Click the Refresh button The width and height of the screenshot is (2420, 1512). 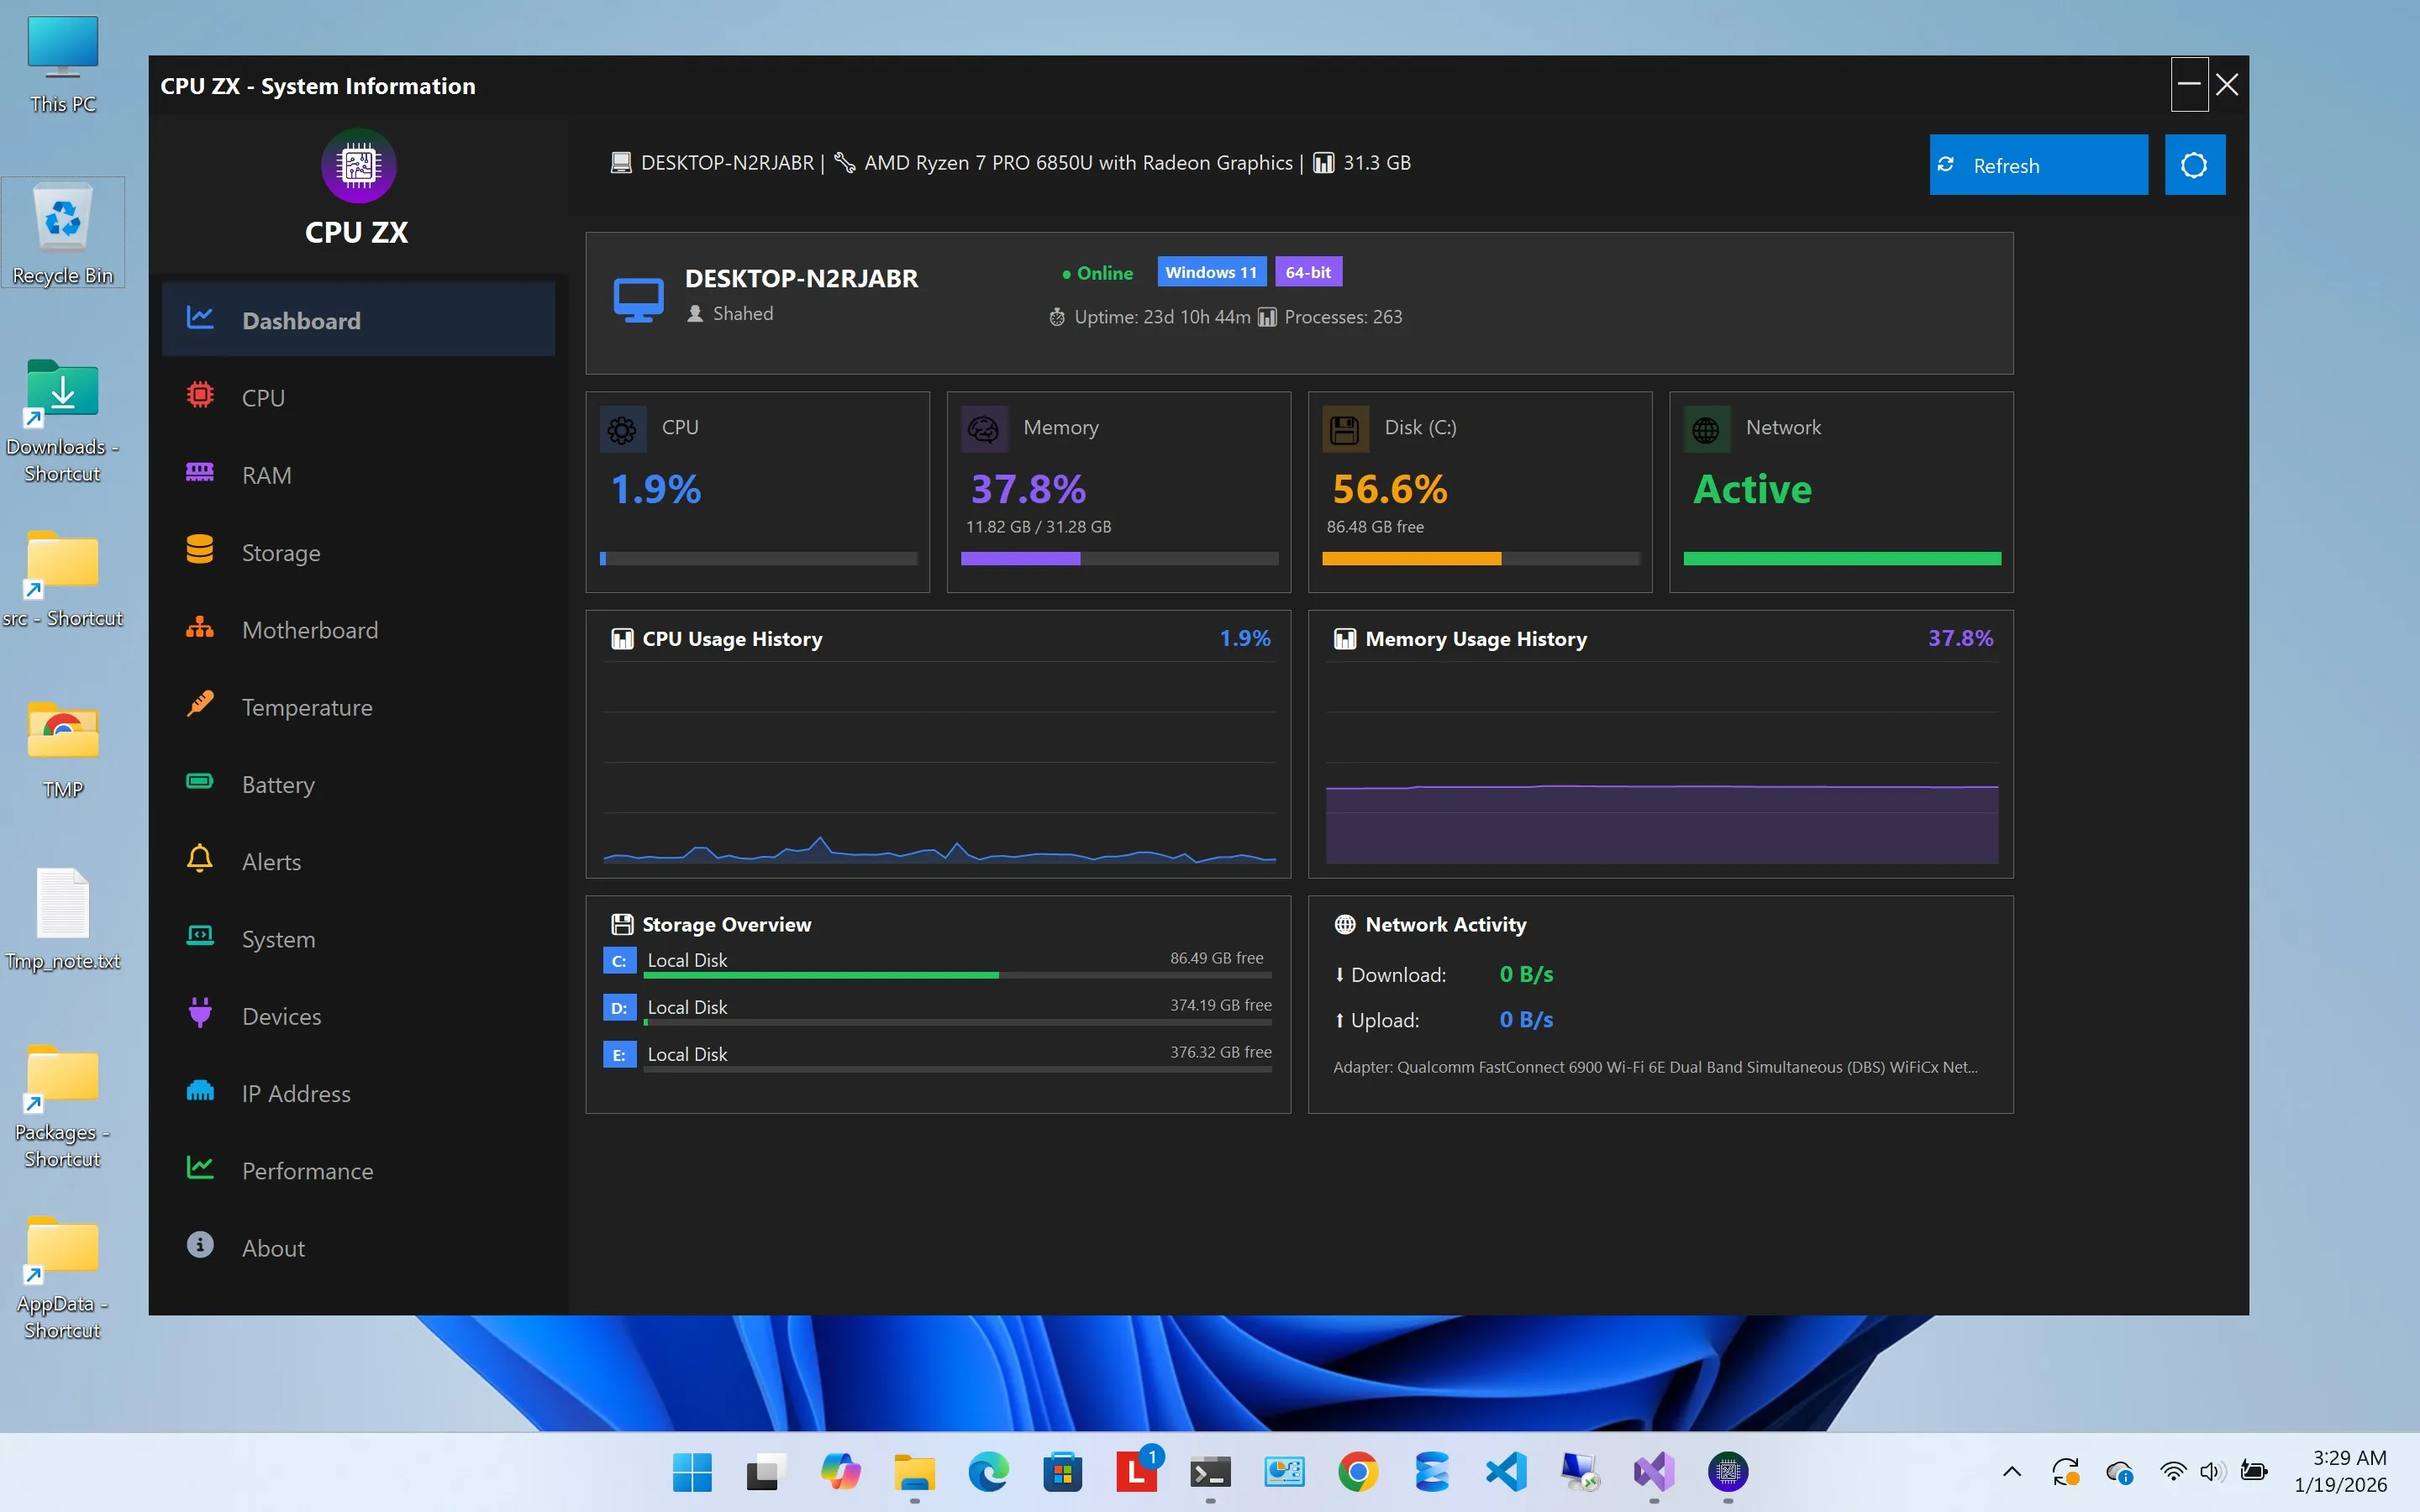coord(2038,165)
